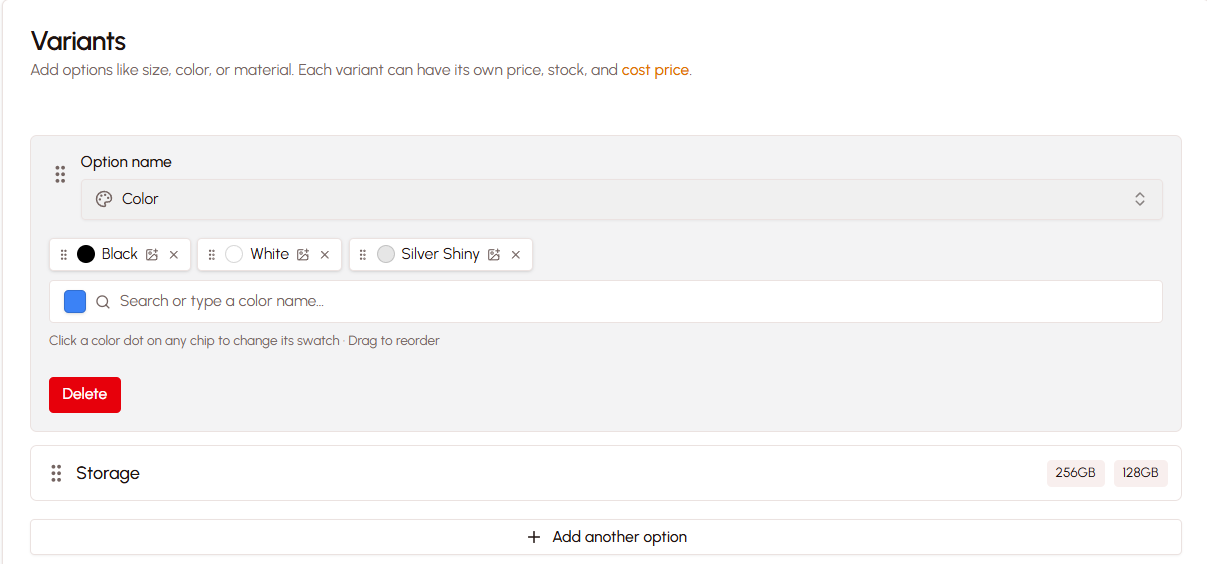Remove the Black color chip
This screenshot has width=1207, height=564.
click(x=174, y=255)
